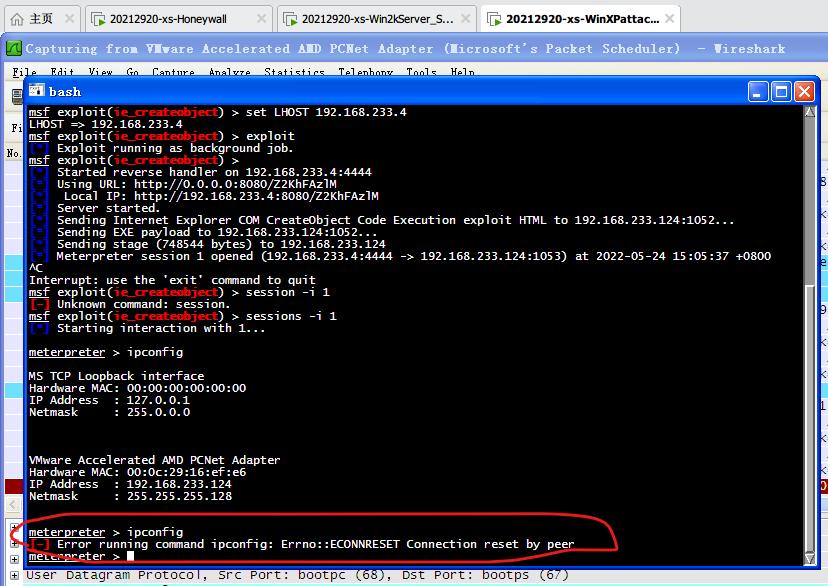Expand the User Datagram Protocol tree row
Image resolution: width=828 pixels, height=586 pixels.
(x=14, y=575)
